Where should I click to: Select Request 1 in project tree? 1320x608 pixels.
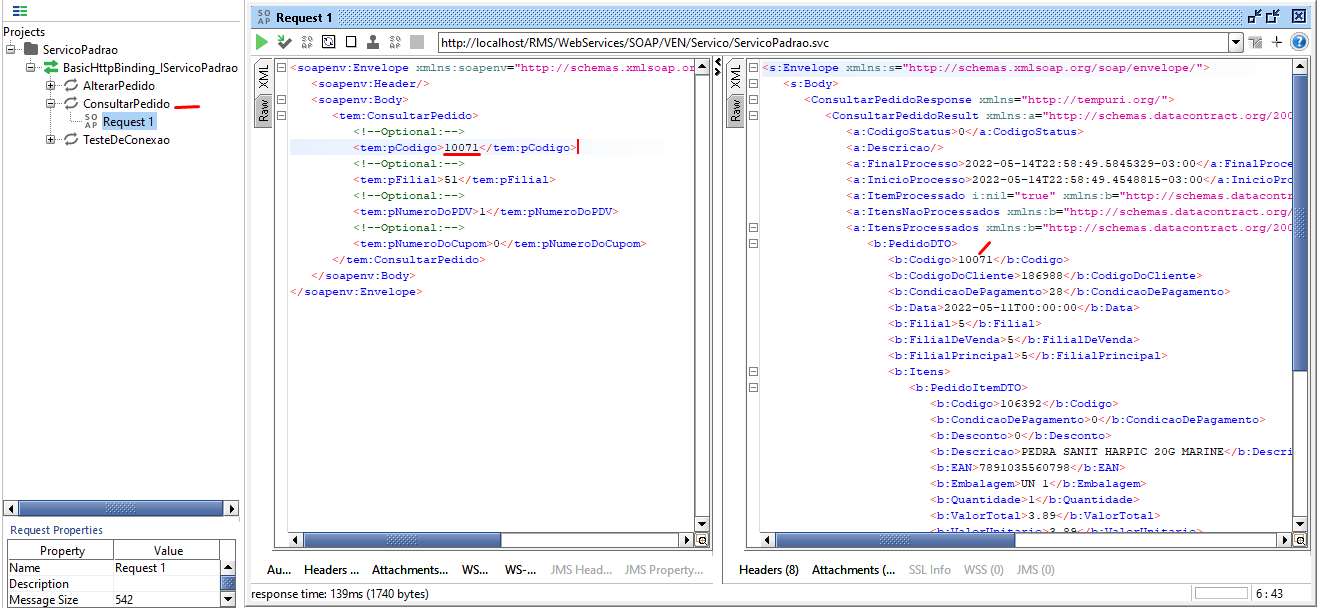(129, 122)
